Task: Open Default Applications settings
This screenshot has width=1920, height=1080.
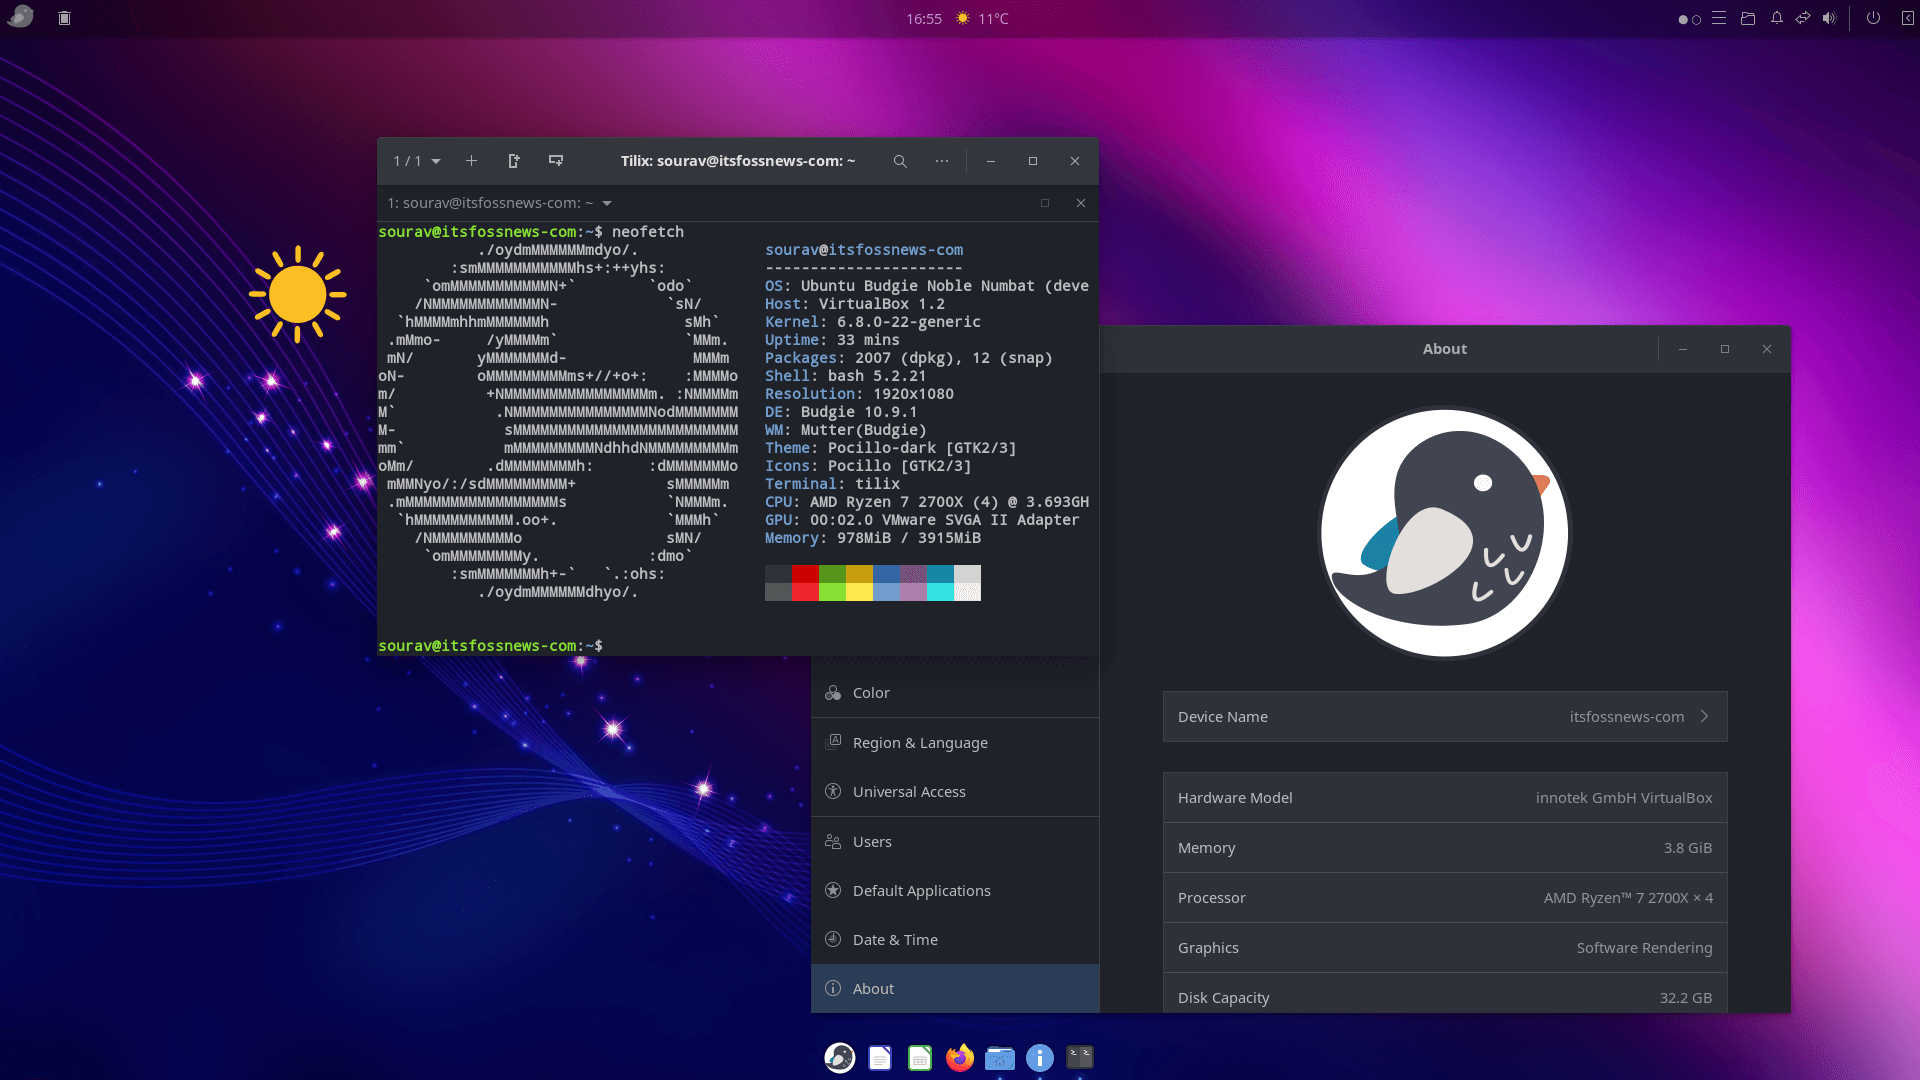Action: [x=921, y=890]
